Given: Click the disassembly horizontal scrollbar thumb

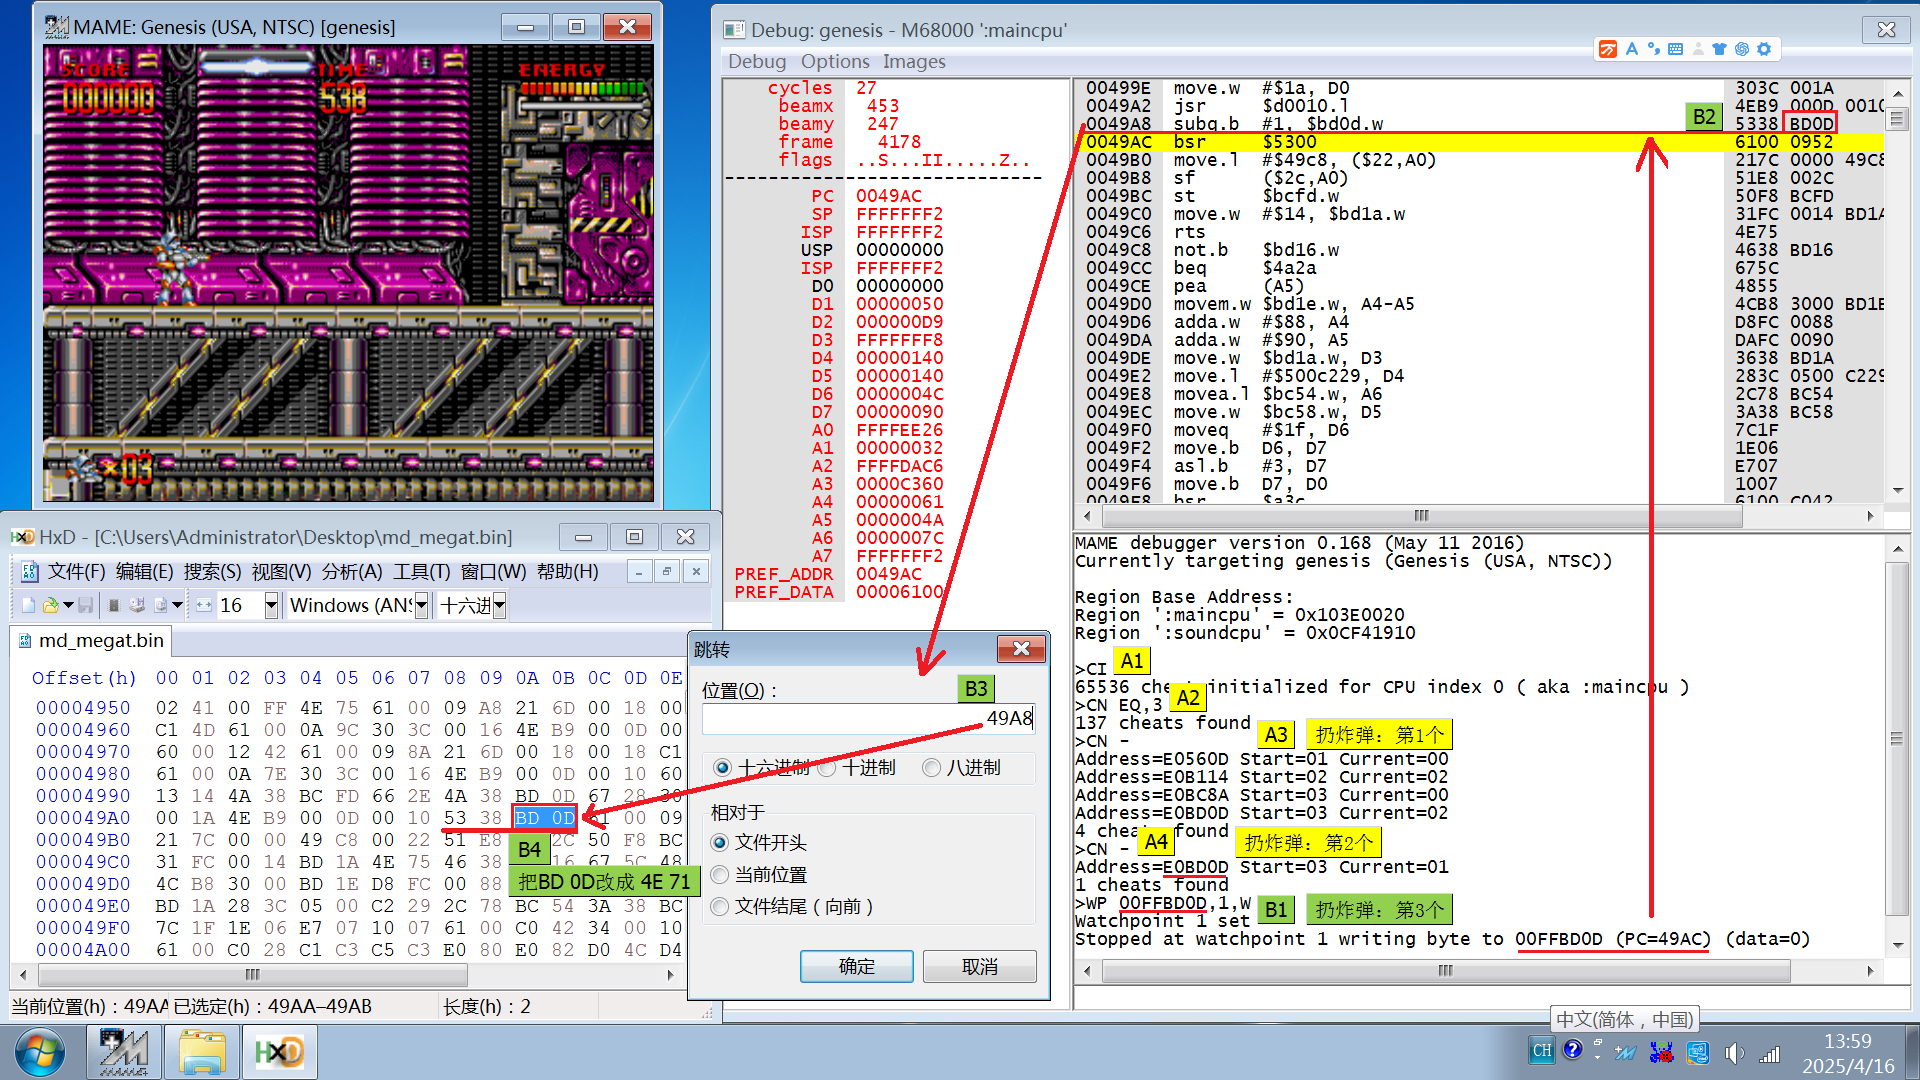Looking at the screenshot, I should (x=1421, y=516).
